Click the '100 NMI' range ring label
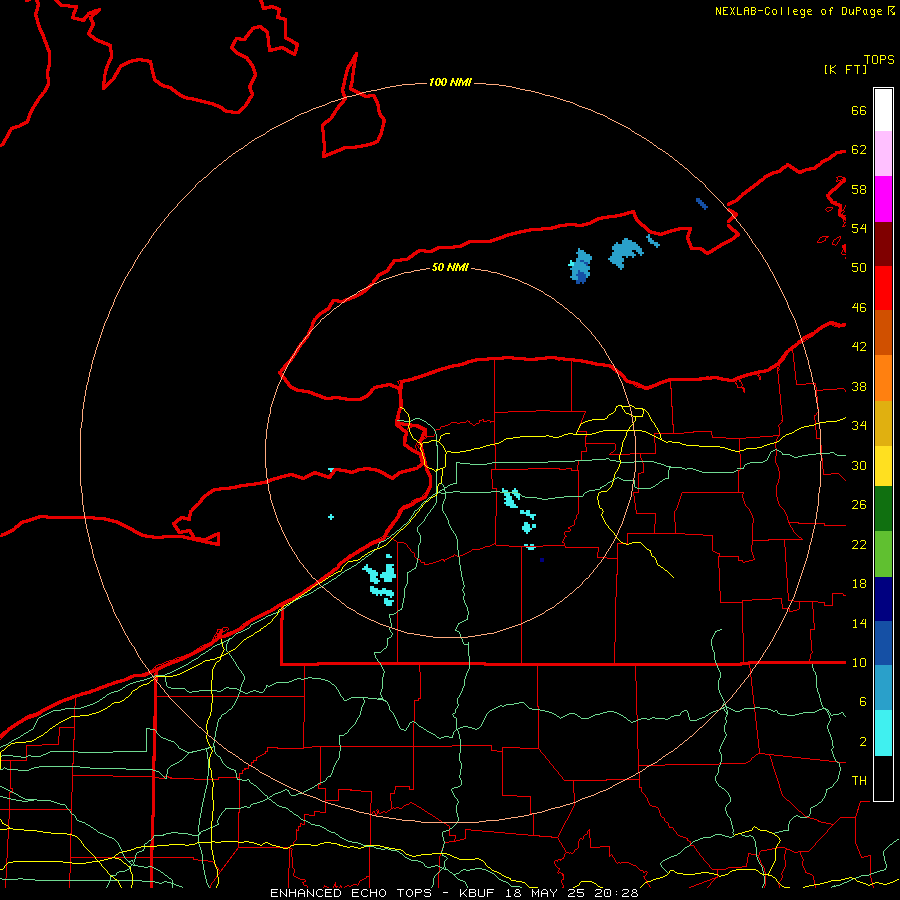The height and width of the screenshot is (900, 900). coord(450,83)
